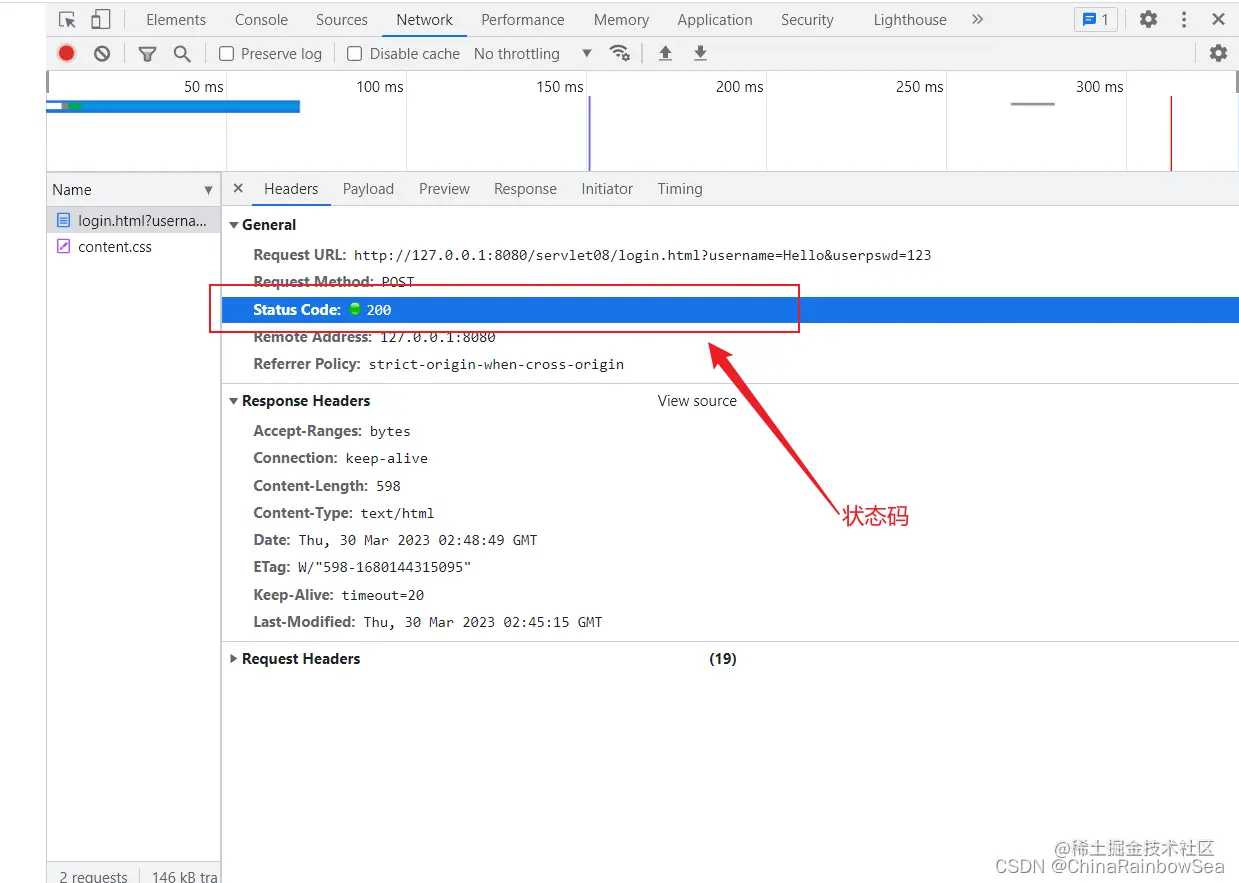Click View source link in Response Headers
Viewport: 1239px width, 883px height.
pyautogui.click(x=697, y=401)
